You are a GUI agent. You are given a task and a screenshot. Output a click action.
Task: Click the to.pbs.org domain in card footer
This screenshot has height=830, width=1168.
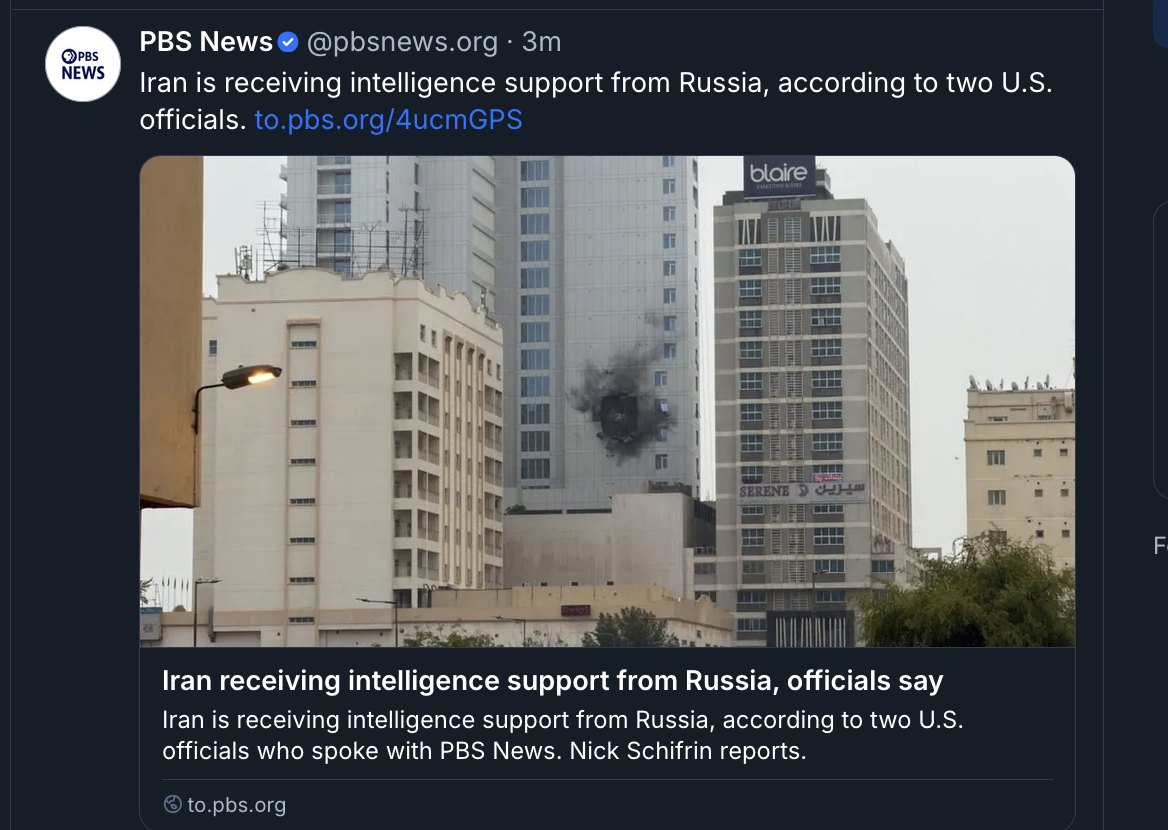[x=236, y=804]
